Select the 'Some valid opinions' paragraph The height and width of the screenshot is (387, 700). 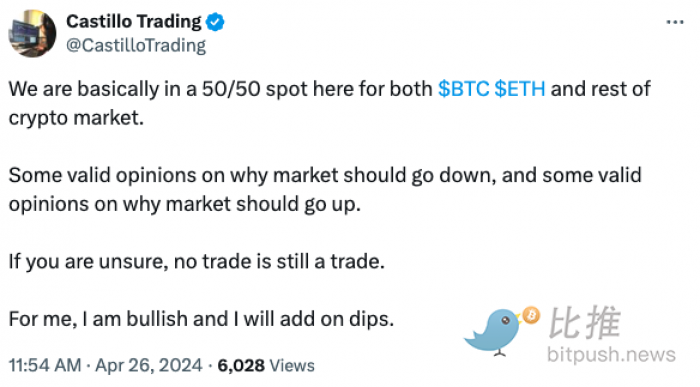click(x=325, y=190)
